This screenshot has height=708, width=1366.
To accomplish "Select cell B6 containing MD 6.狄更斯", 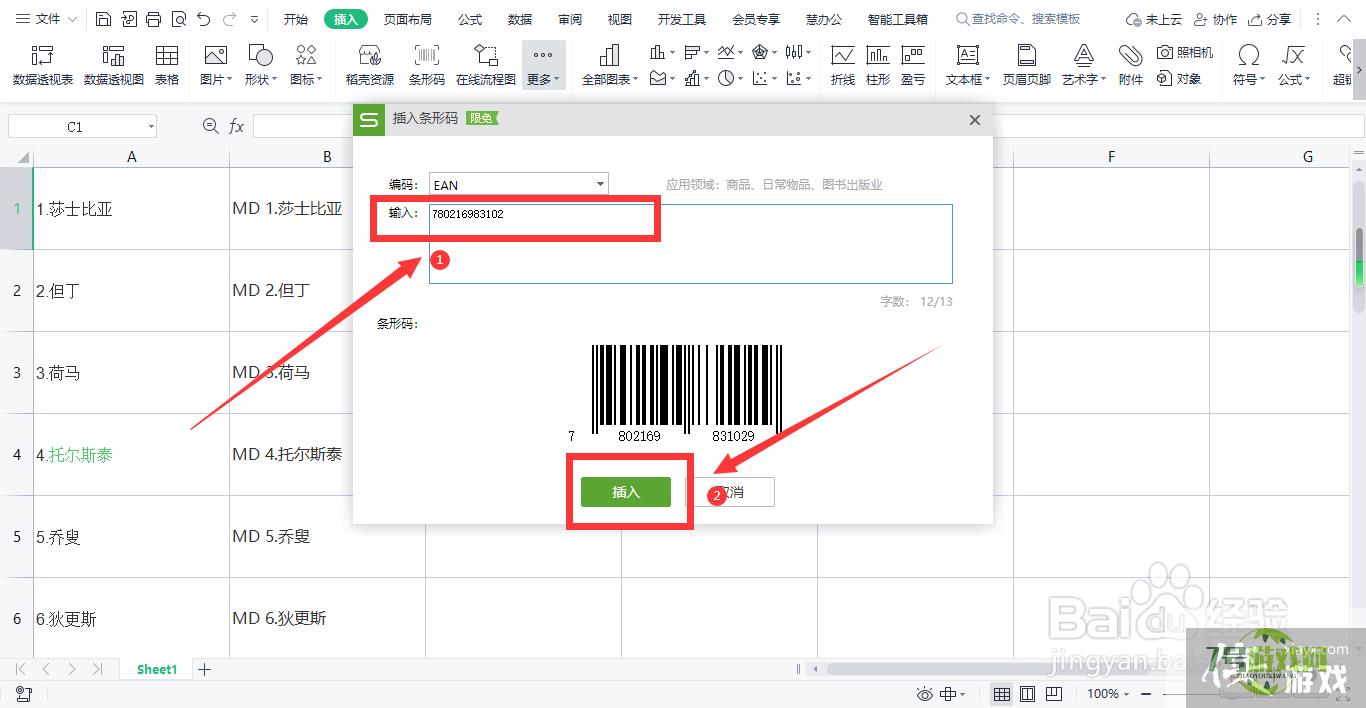I will (x=327, y=619).
